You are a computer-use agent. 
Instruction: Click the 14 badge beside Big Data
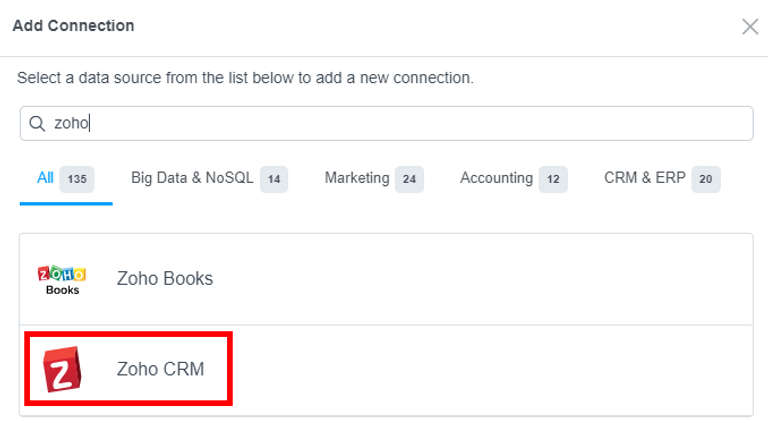tap(274, 179)
